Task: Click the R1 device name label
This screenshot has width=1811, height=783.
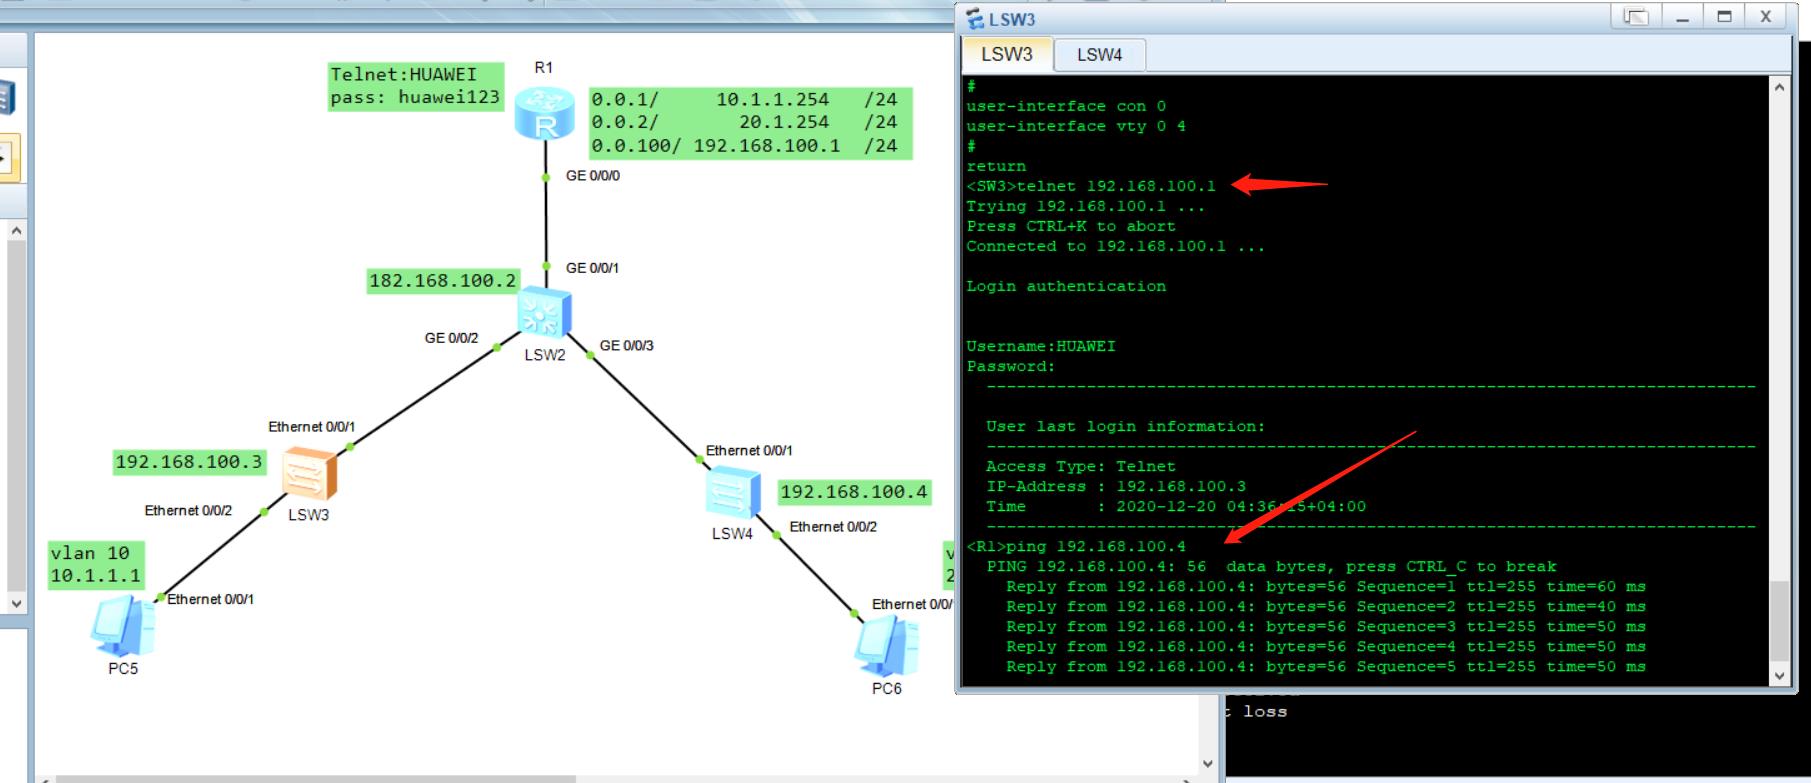Action: (x=543, y=68)
